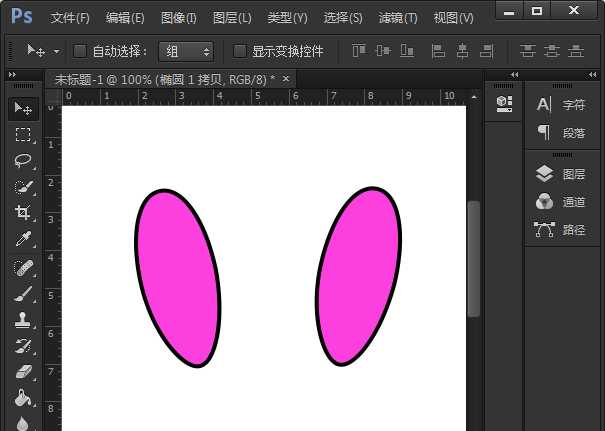Open the Move tool preset picker arrow
The image size is (605, 431).
tap(57, 51)
